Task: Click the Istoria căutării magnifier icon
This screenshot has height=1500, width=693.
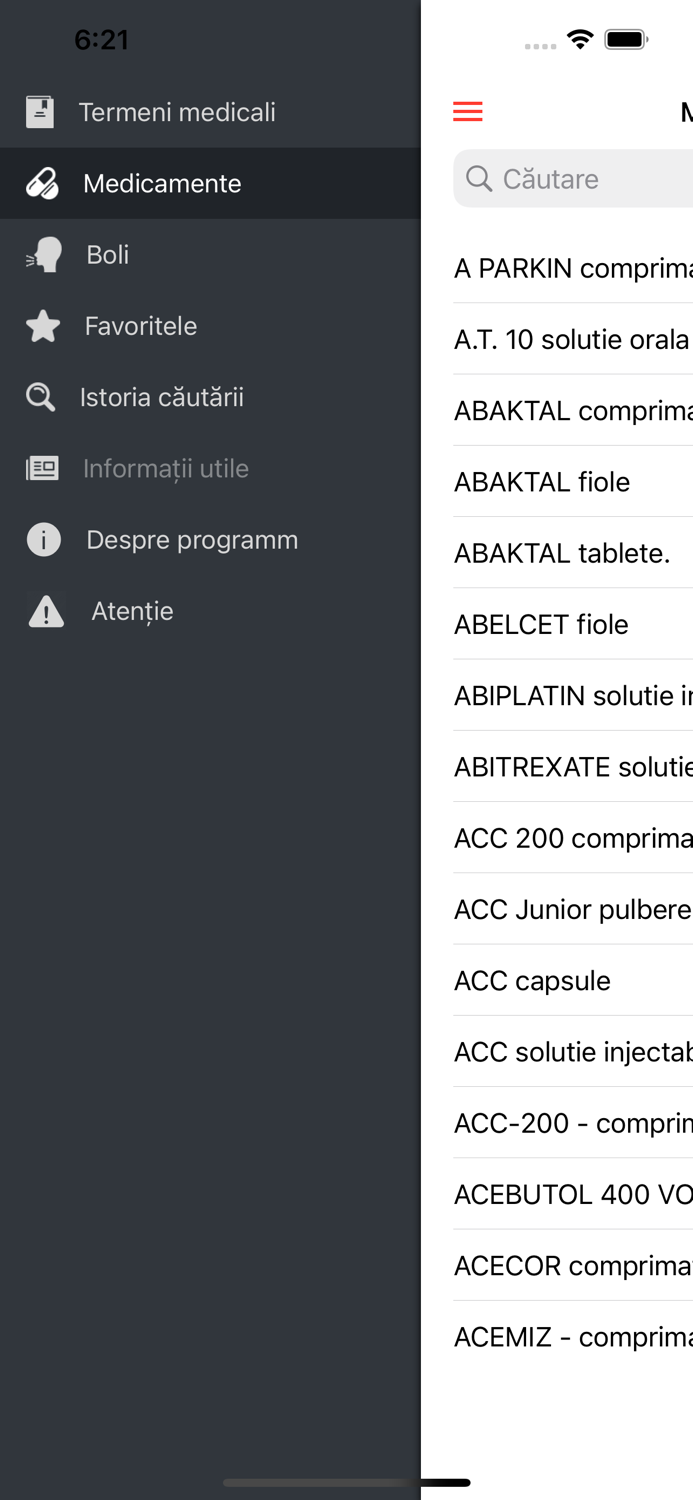Action: (40, 396)
